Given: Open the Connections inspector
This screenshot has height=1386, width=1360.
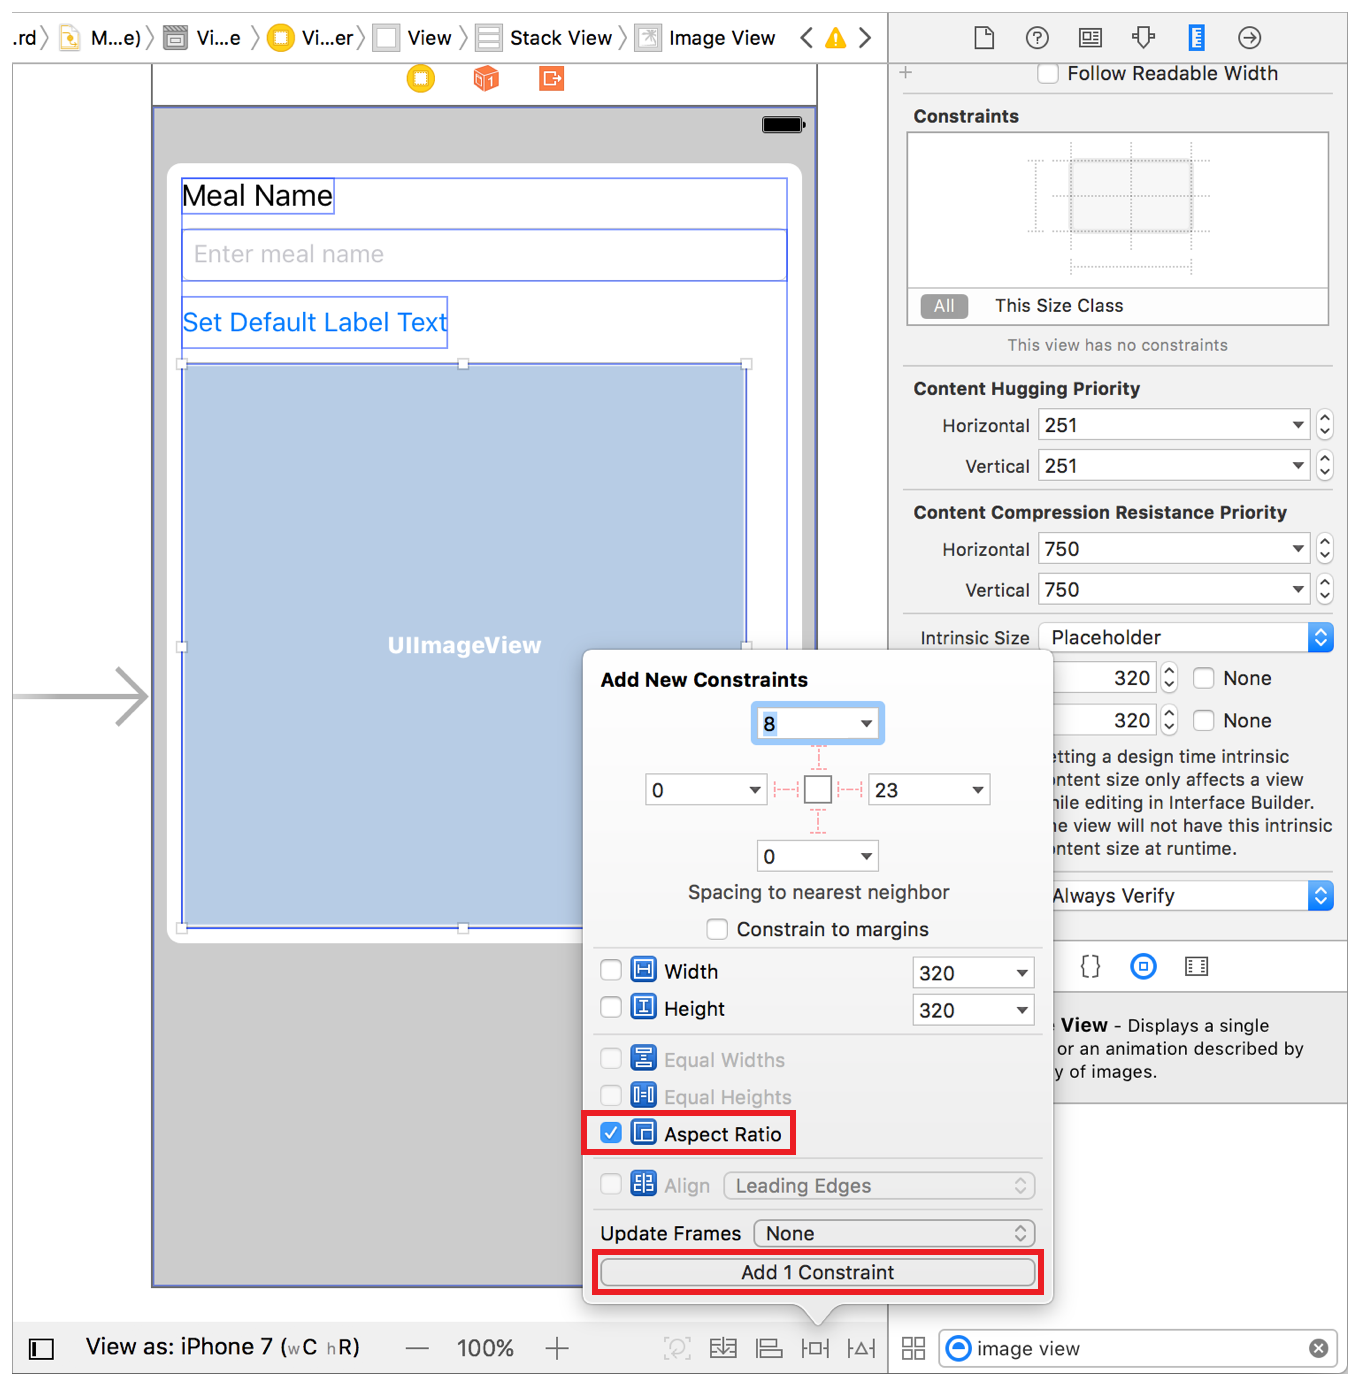Looking at the screenshot, I should tap(1249, 38).
